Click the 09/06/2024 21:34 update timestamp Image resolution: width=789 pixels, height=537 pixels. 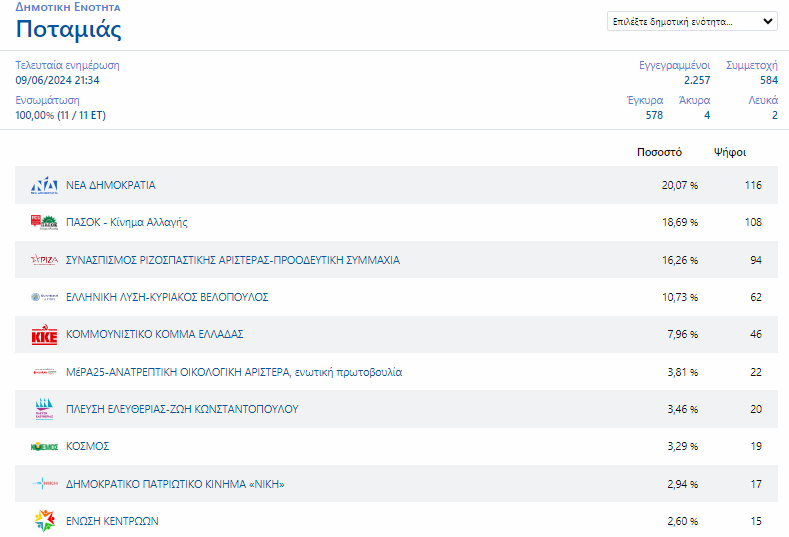(x=57, y=80)
